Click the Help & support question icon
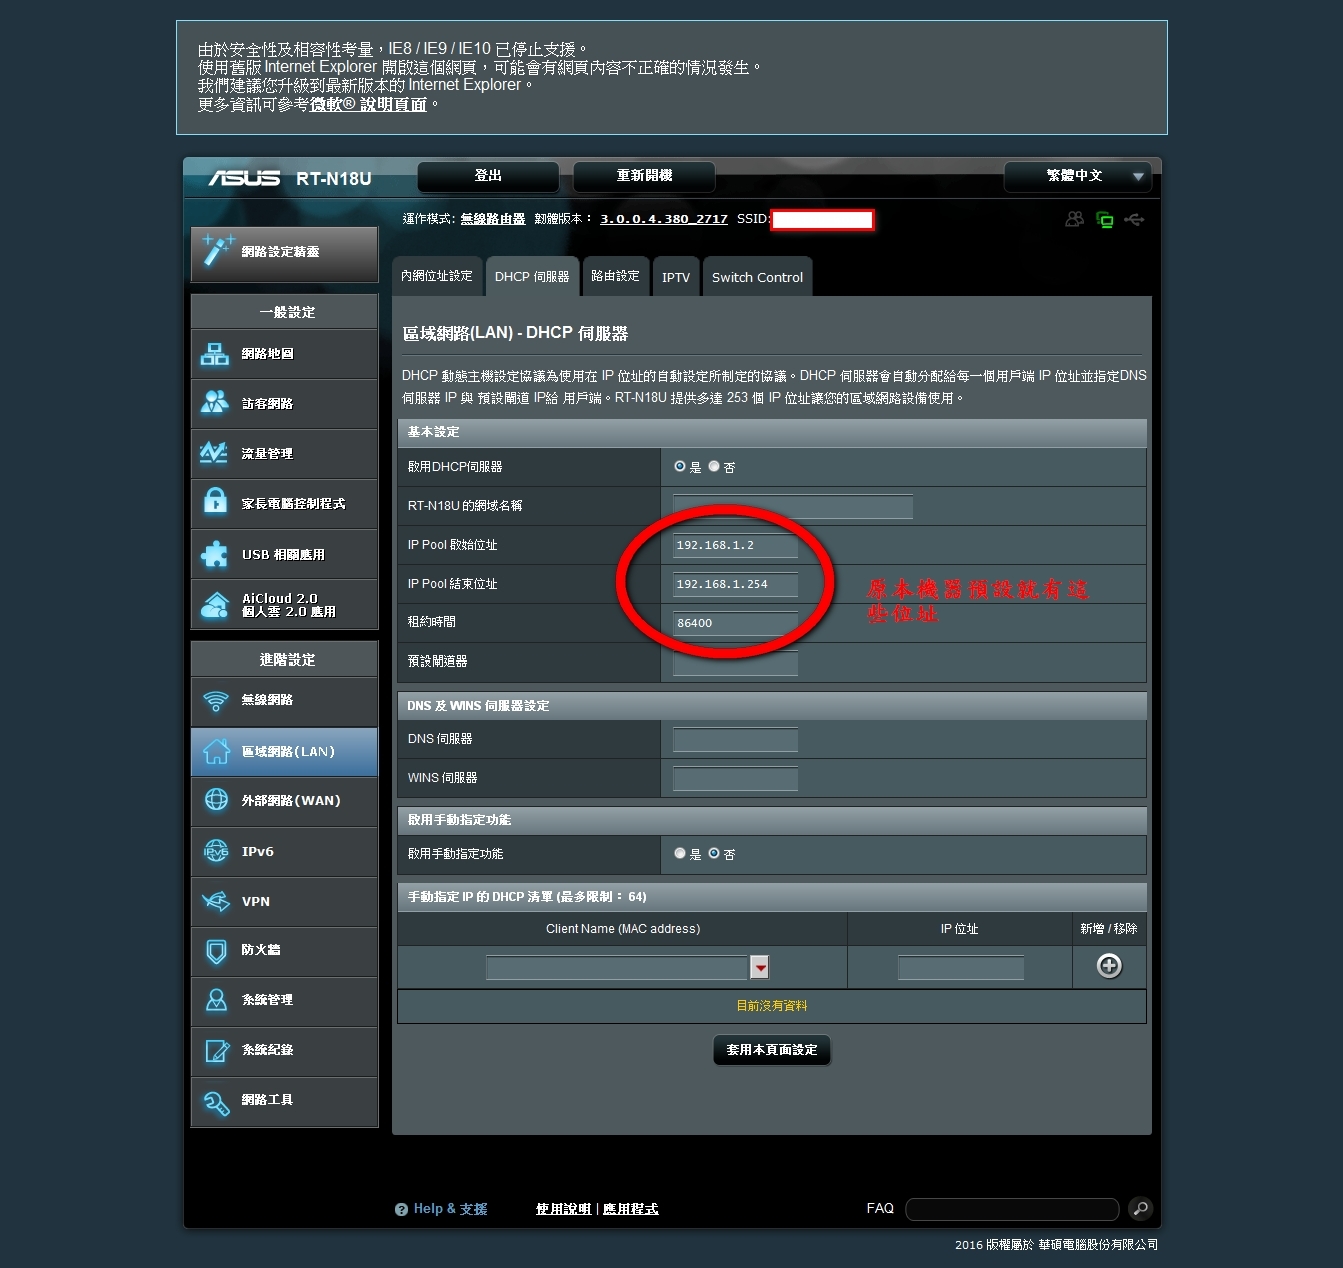Viewport: 1343px width, 1268px height. pyautogui.click(x=402, y=1209)
